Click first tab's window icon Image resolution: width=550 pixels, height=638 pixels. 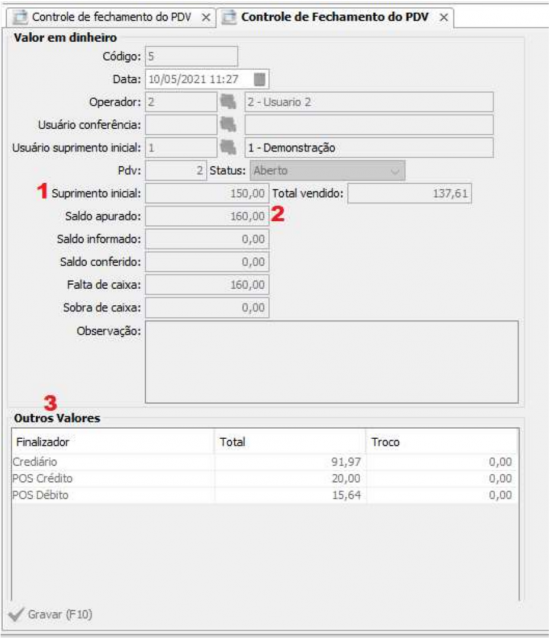[x=20, y=17]
